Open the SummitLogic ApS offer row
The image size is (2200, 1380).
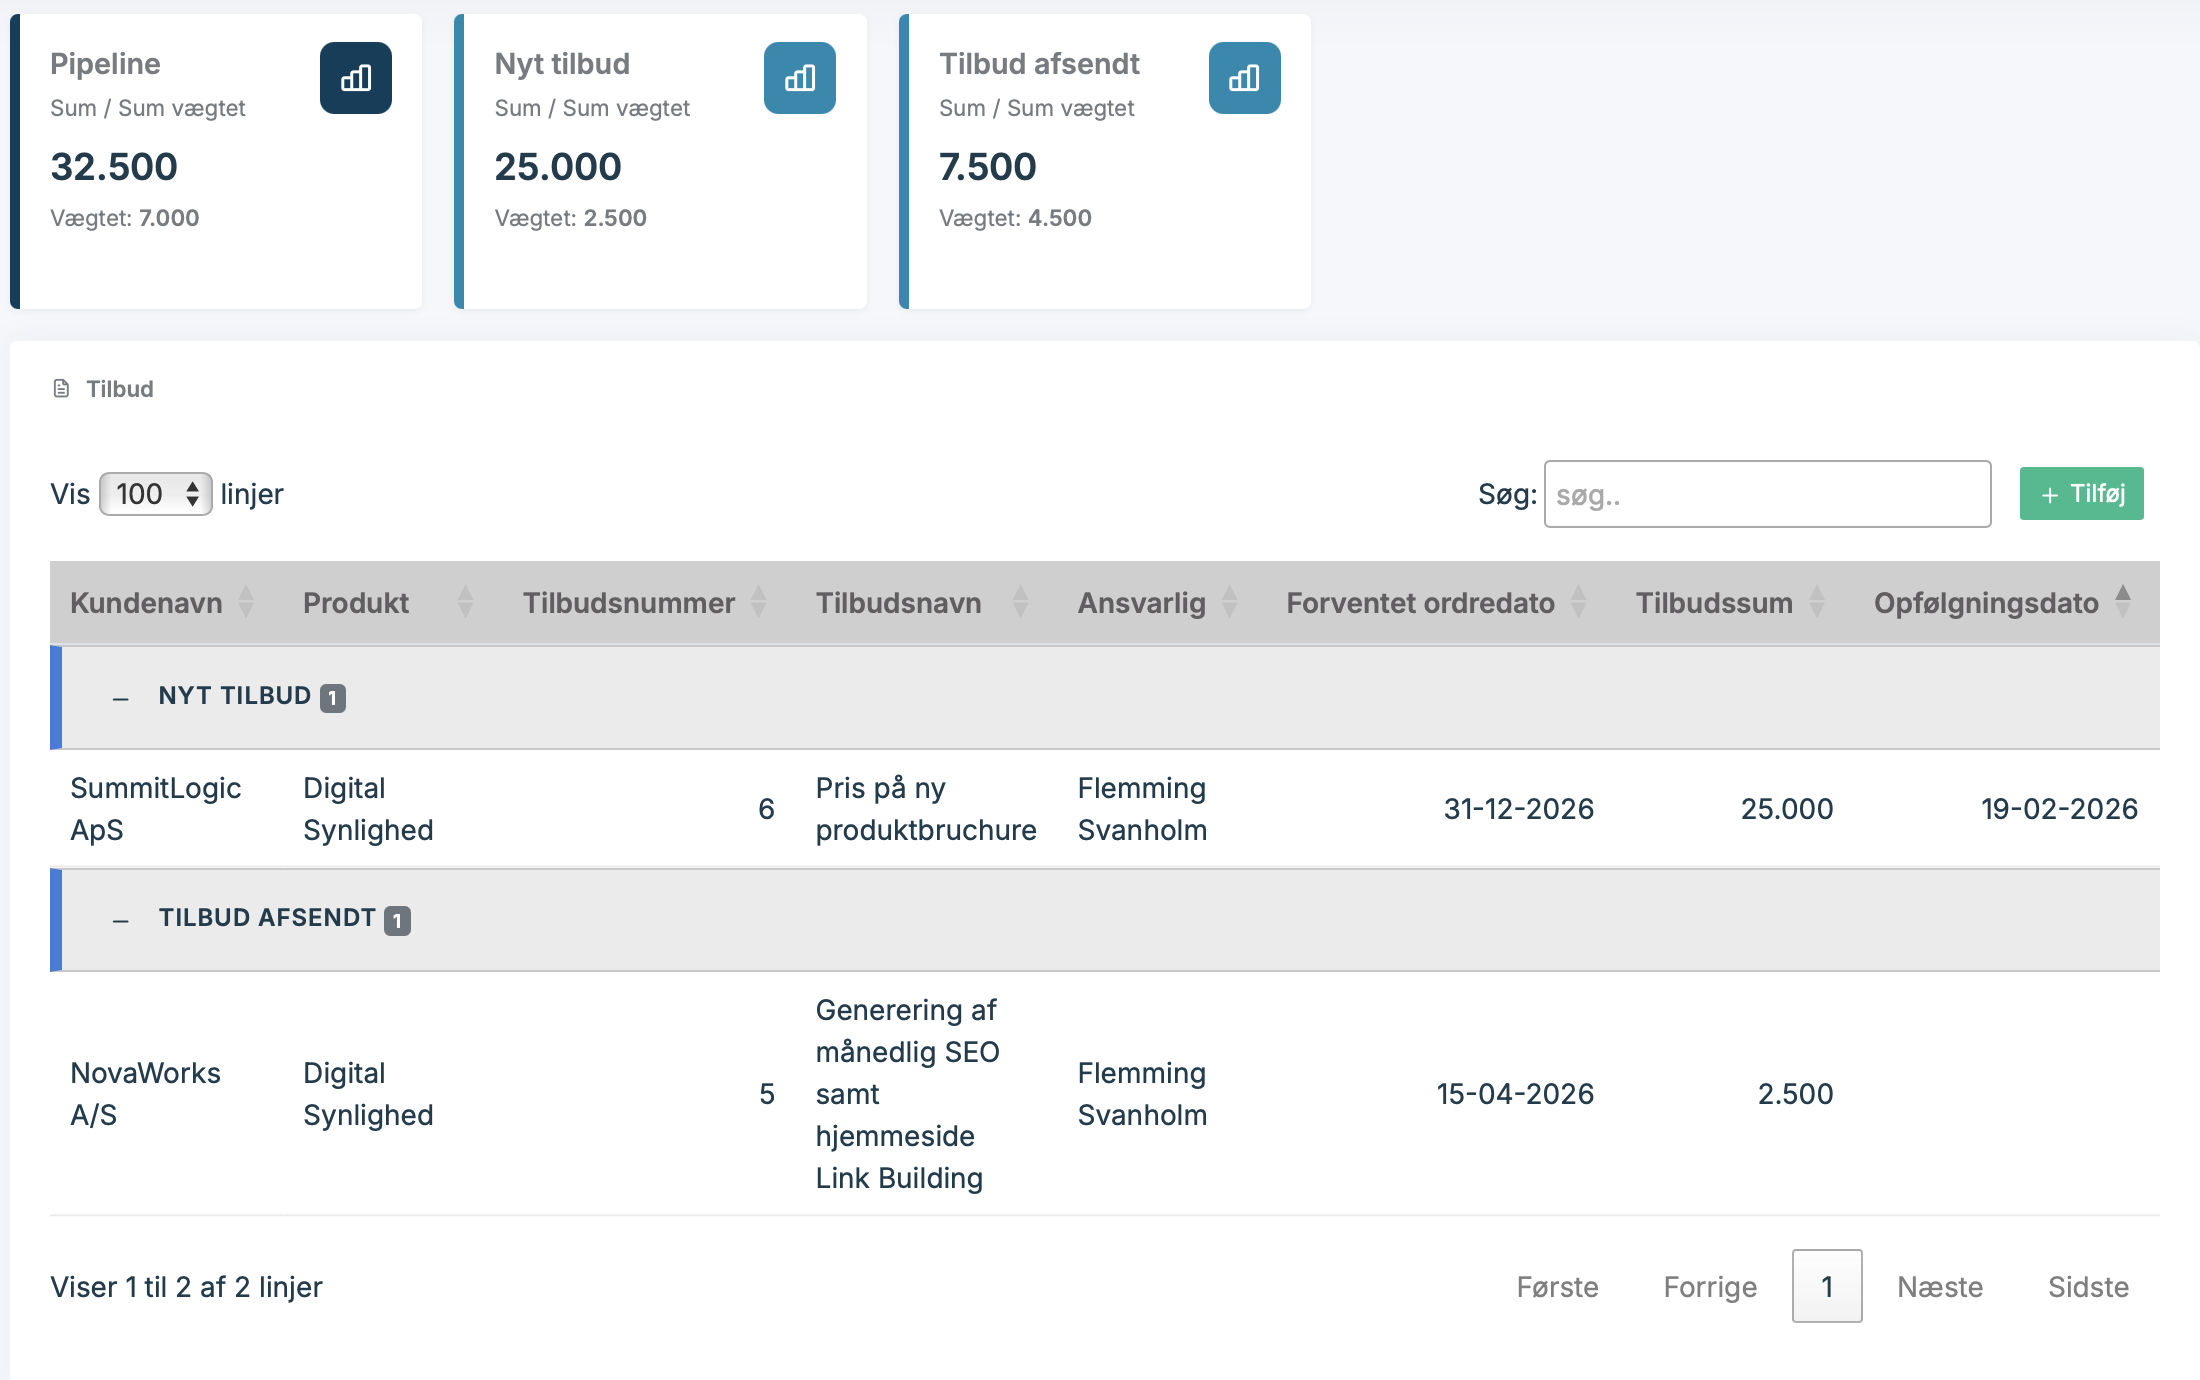(155, 809)
